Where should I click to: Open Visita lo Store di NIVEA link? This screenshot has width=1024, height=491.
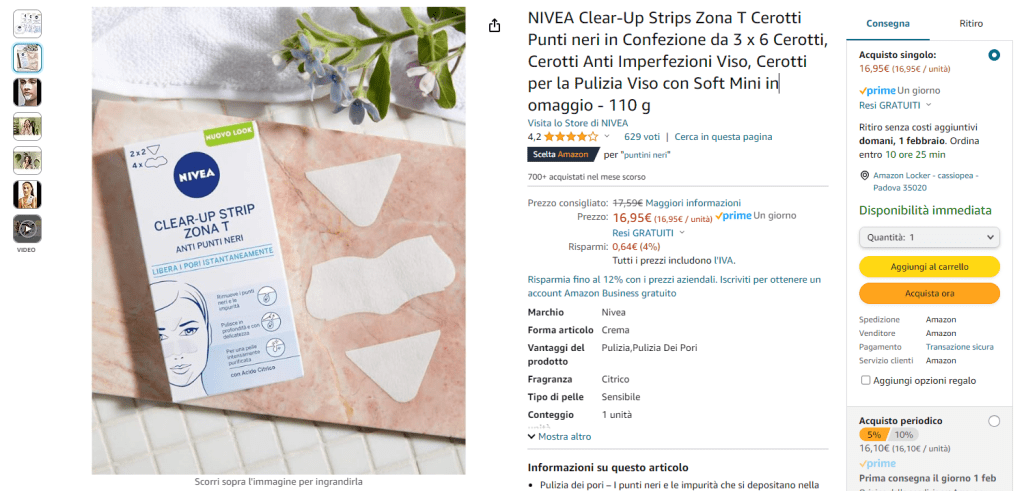tap(578, 123)
